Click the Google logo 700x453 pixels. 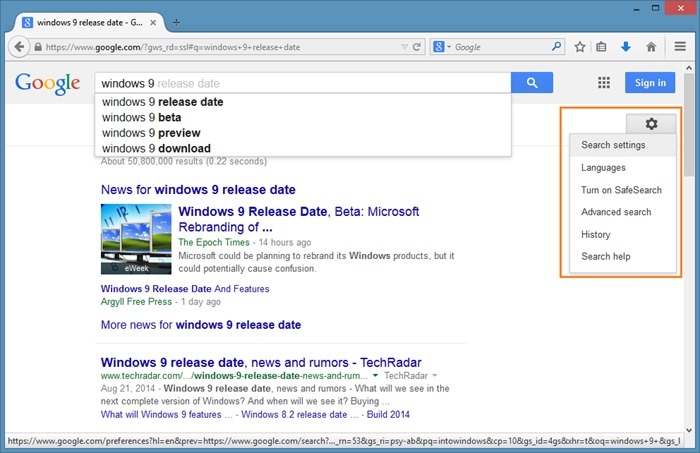[x=48, y=83]
